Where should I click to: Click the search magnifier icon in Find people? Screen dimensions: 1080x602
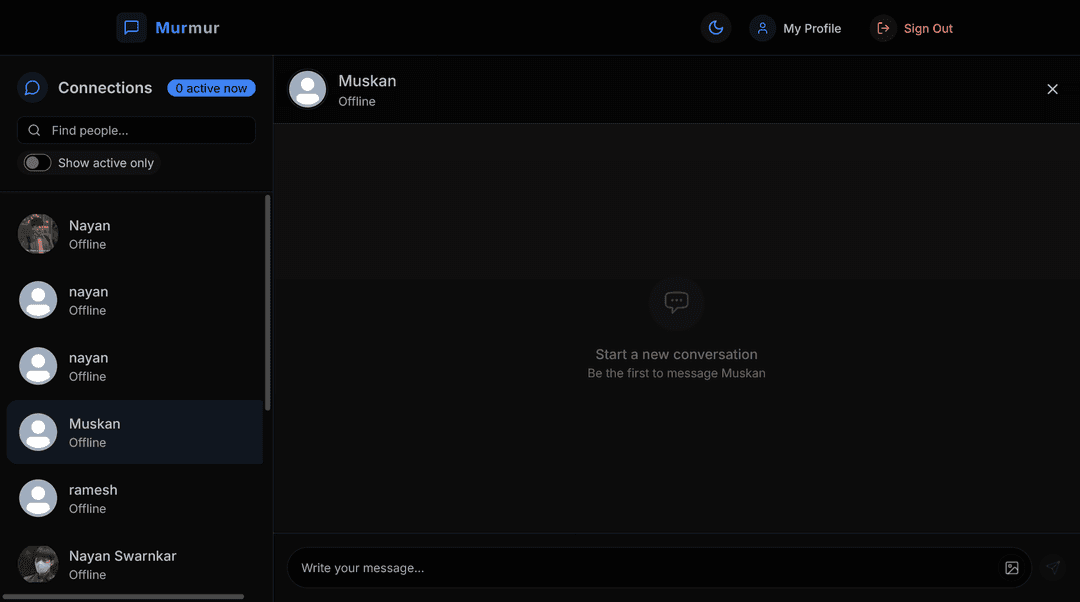[x=34, y=130]
